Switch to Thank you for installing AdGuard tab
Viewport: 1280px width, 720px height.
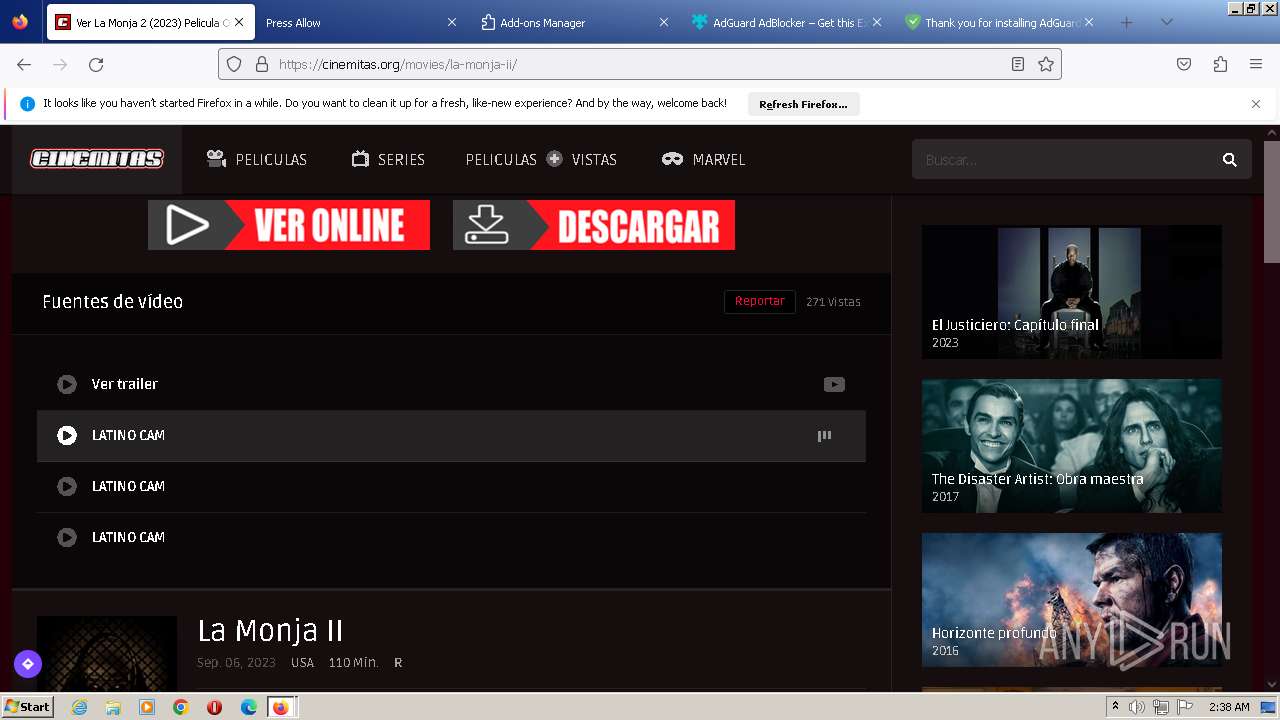click(x=999, y=22)
